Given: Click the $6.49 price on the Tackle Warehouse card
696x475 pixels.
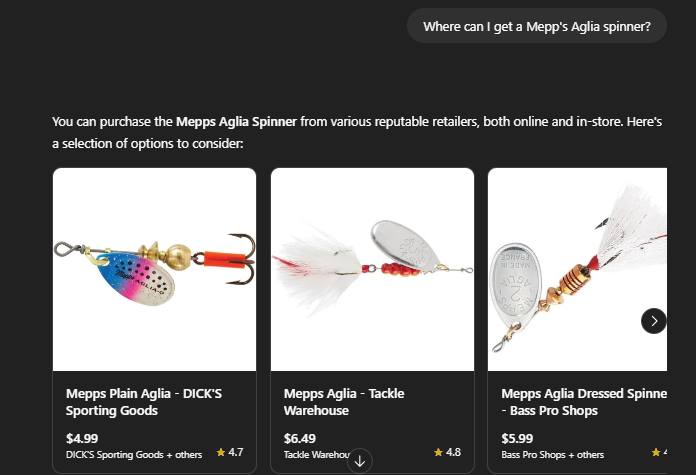Looking at the screenshot, I should click(x=300, y=438).
